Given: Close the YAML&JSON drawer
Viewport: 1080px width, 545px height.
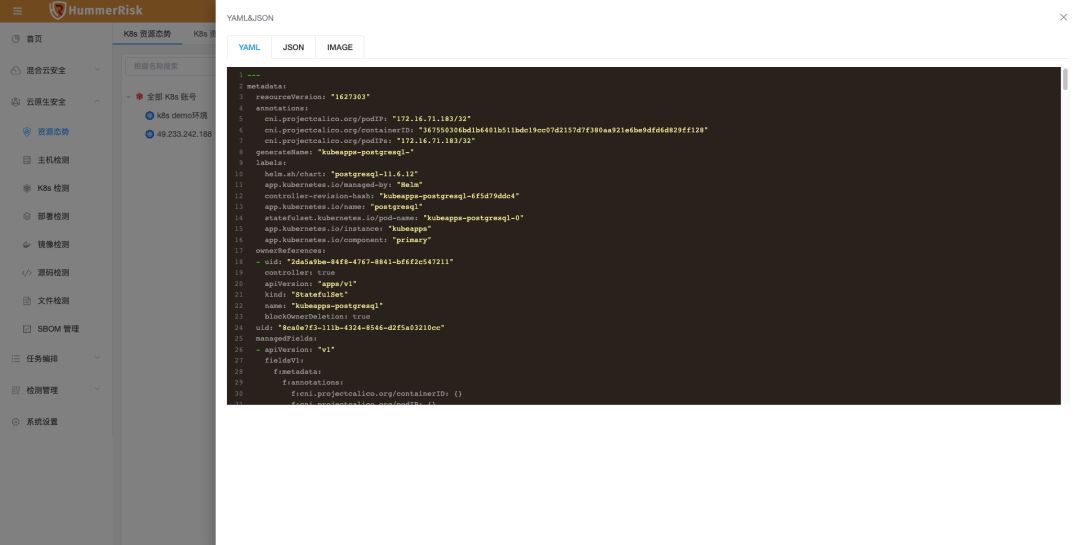Looking at the screenshot, I should point(1063,17).
